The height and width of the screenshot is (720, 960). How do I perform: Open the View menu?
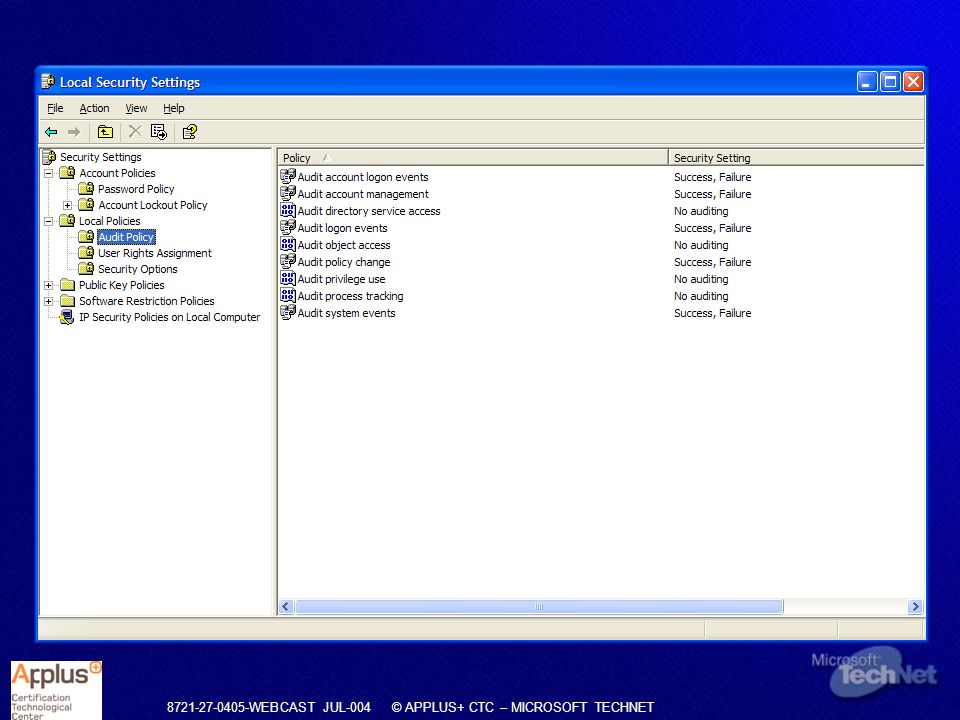point(136,108)
